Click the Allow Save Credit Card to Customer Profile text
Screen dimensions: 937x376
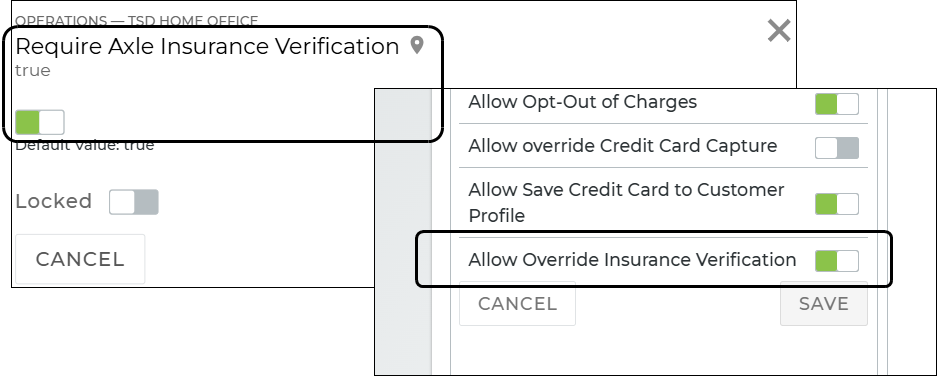(x=626, y=203)
